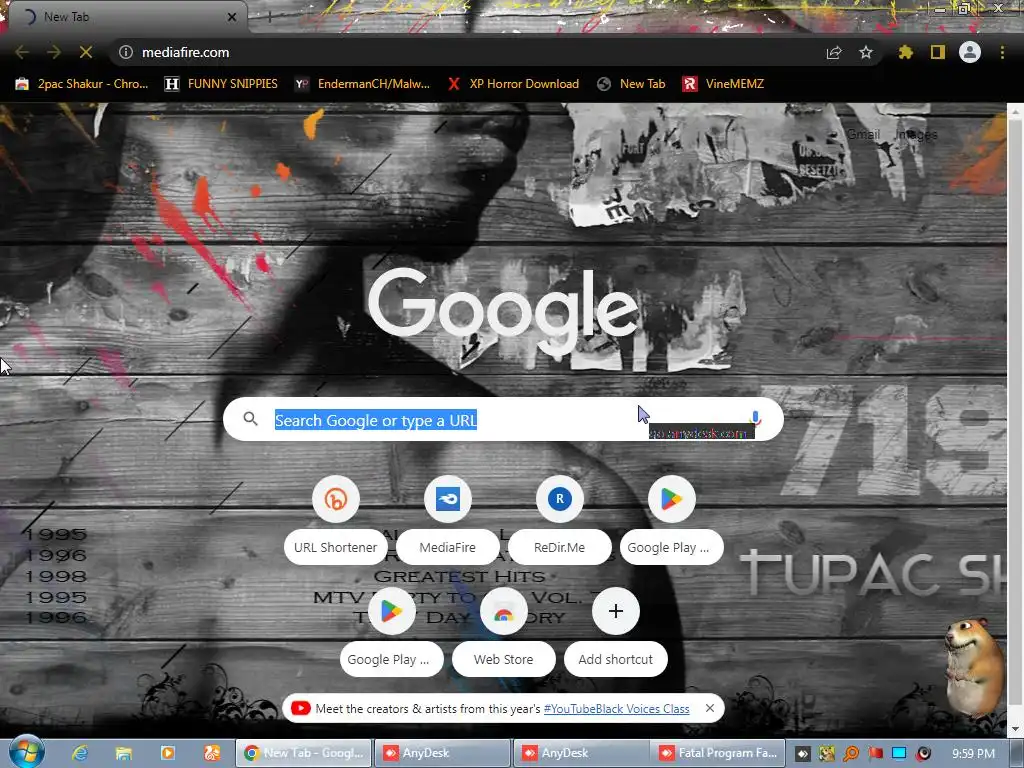Bookmark this tab with the star
Viewport: 1024px width, 768px height.
coord(866,52)
